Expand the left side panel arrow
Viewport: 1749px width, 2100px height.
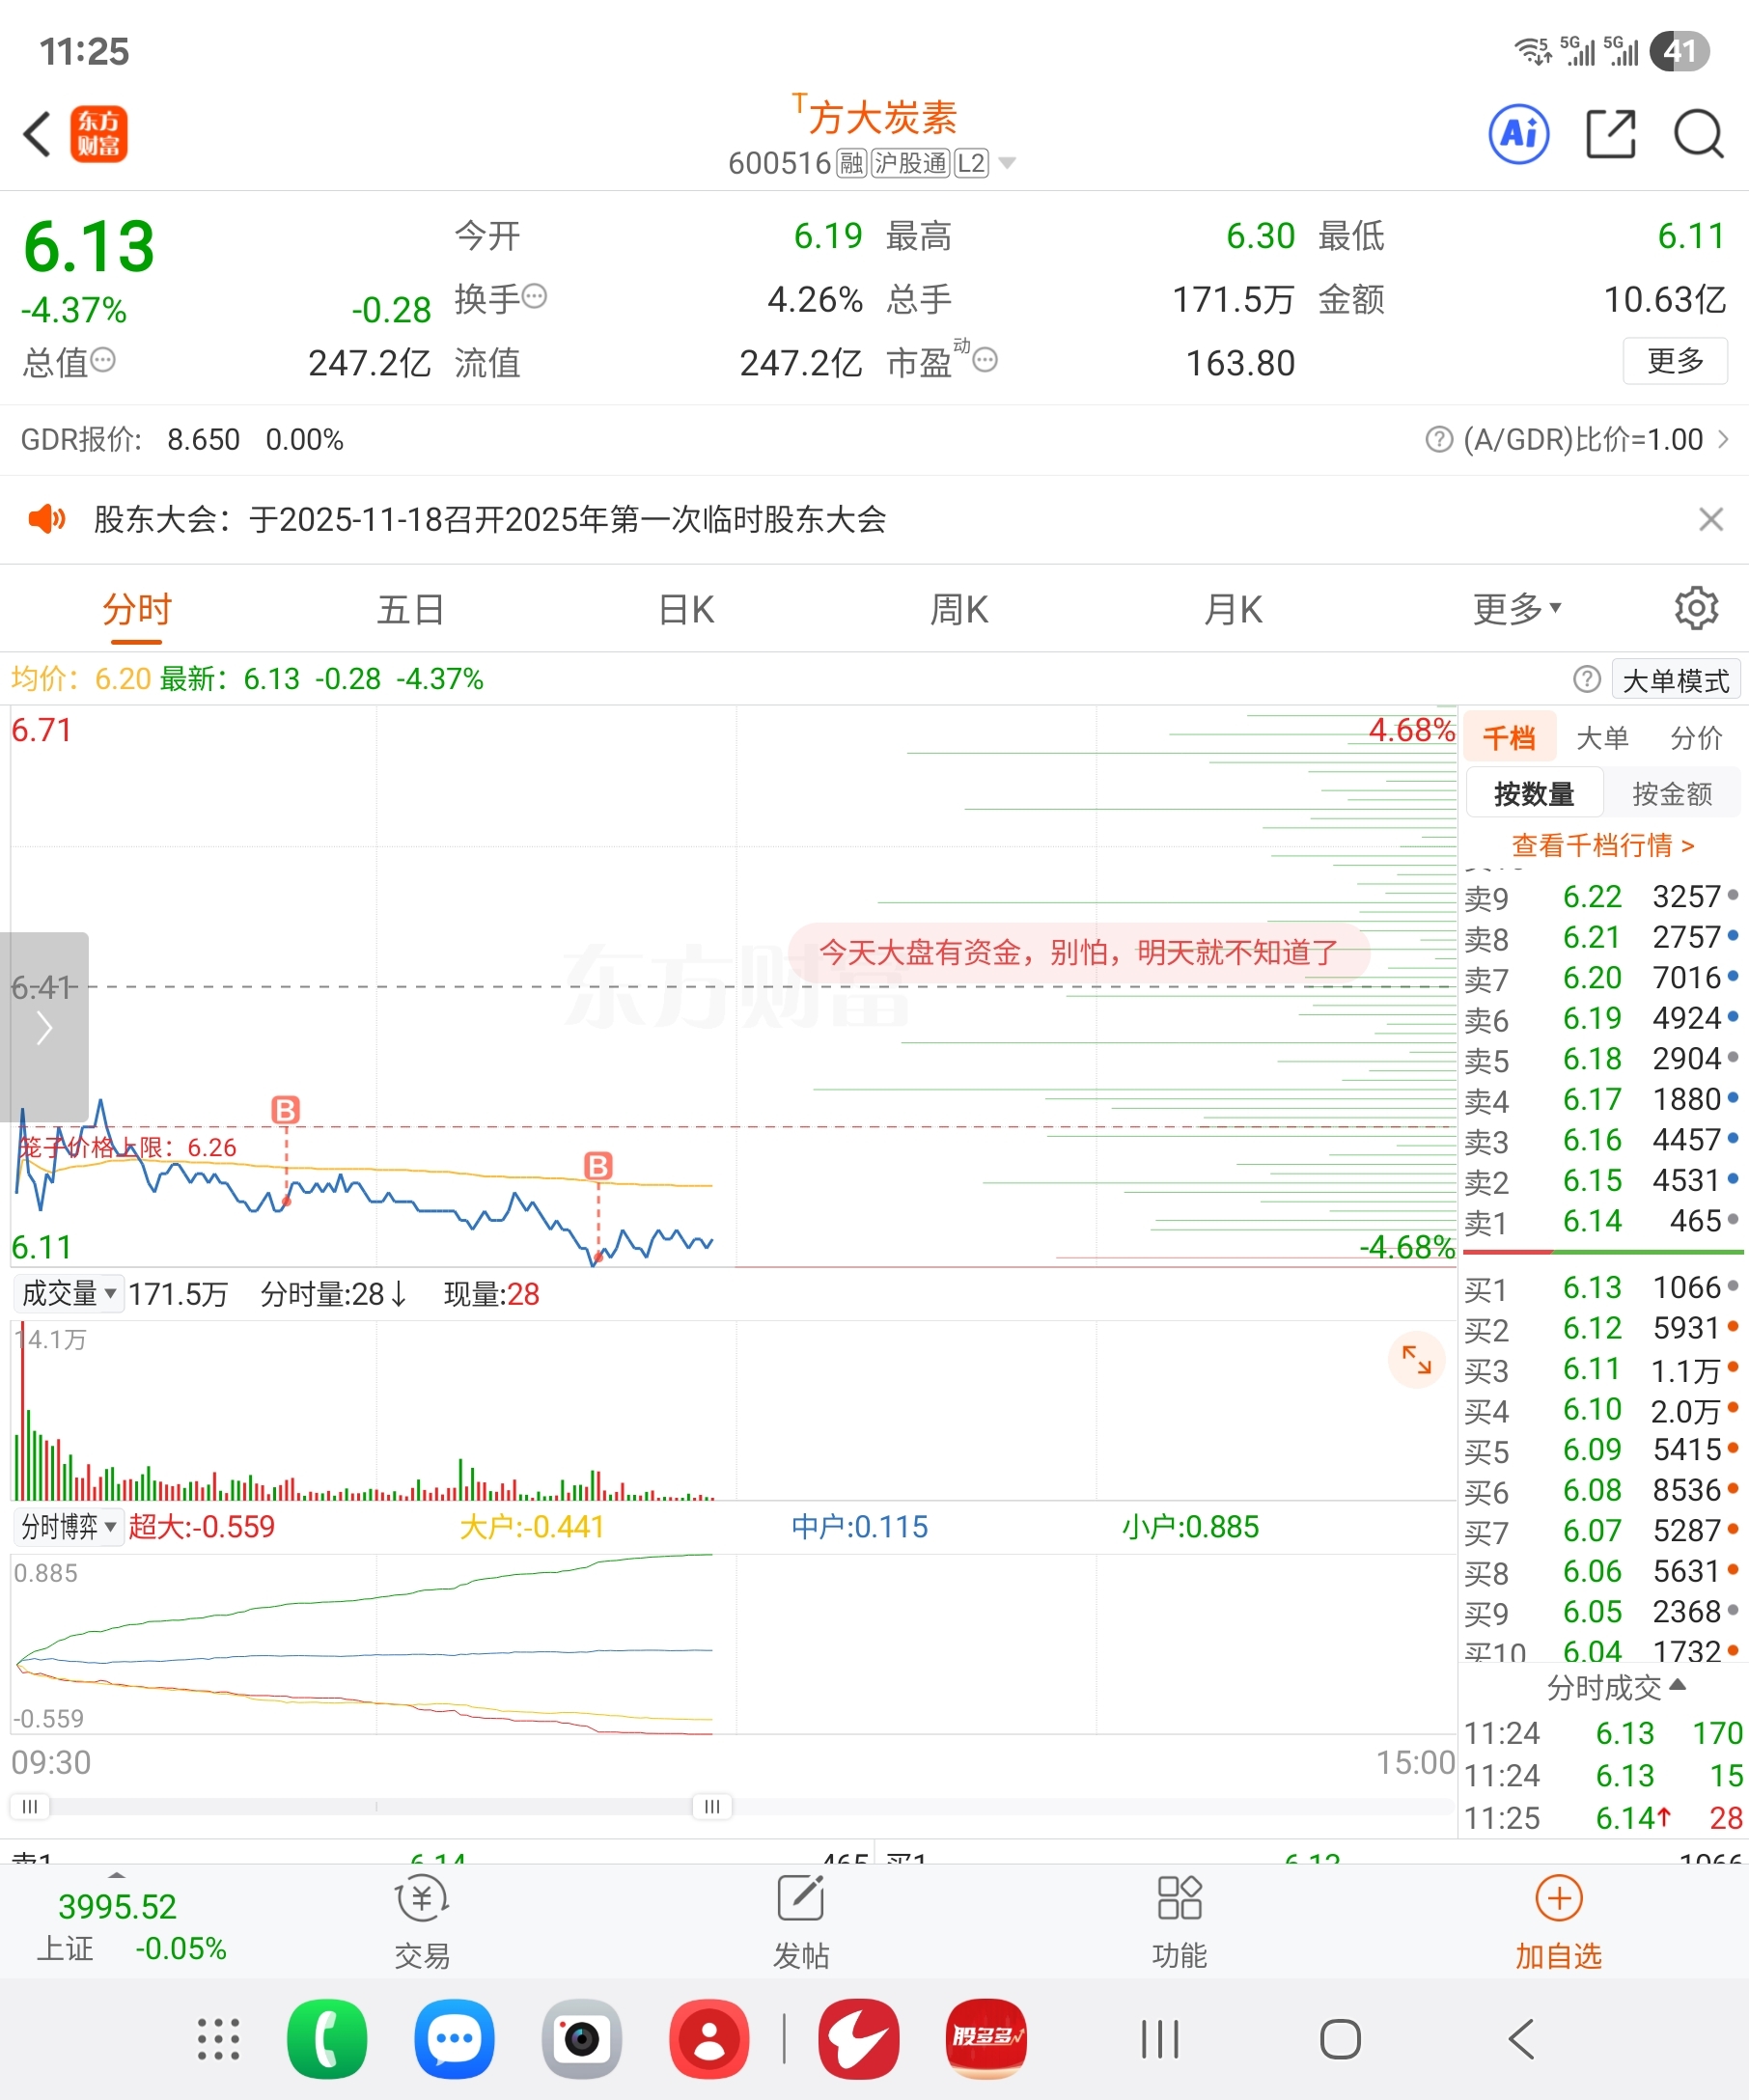pos(44,1027)
